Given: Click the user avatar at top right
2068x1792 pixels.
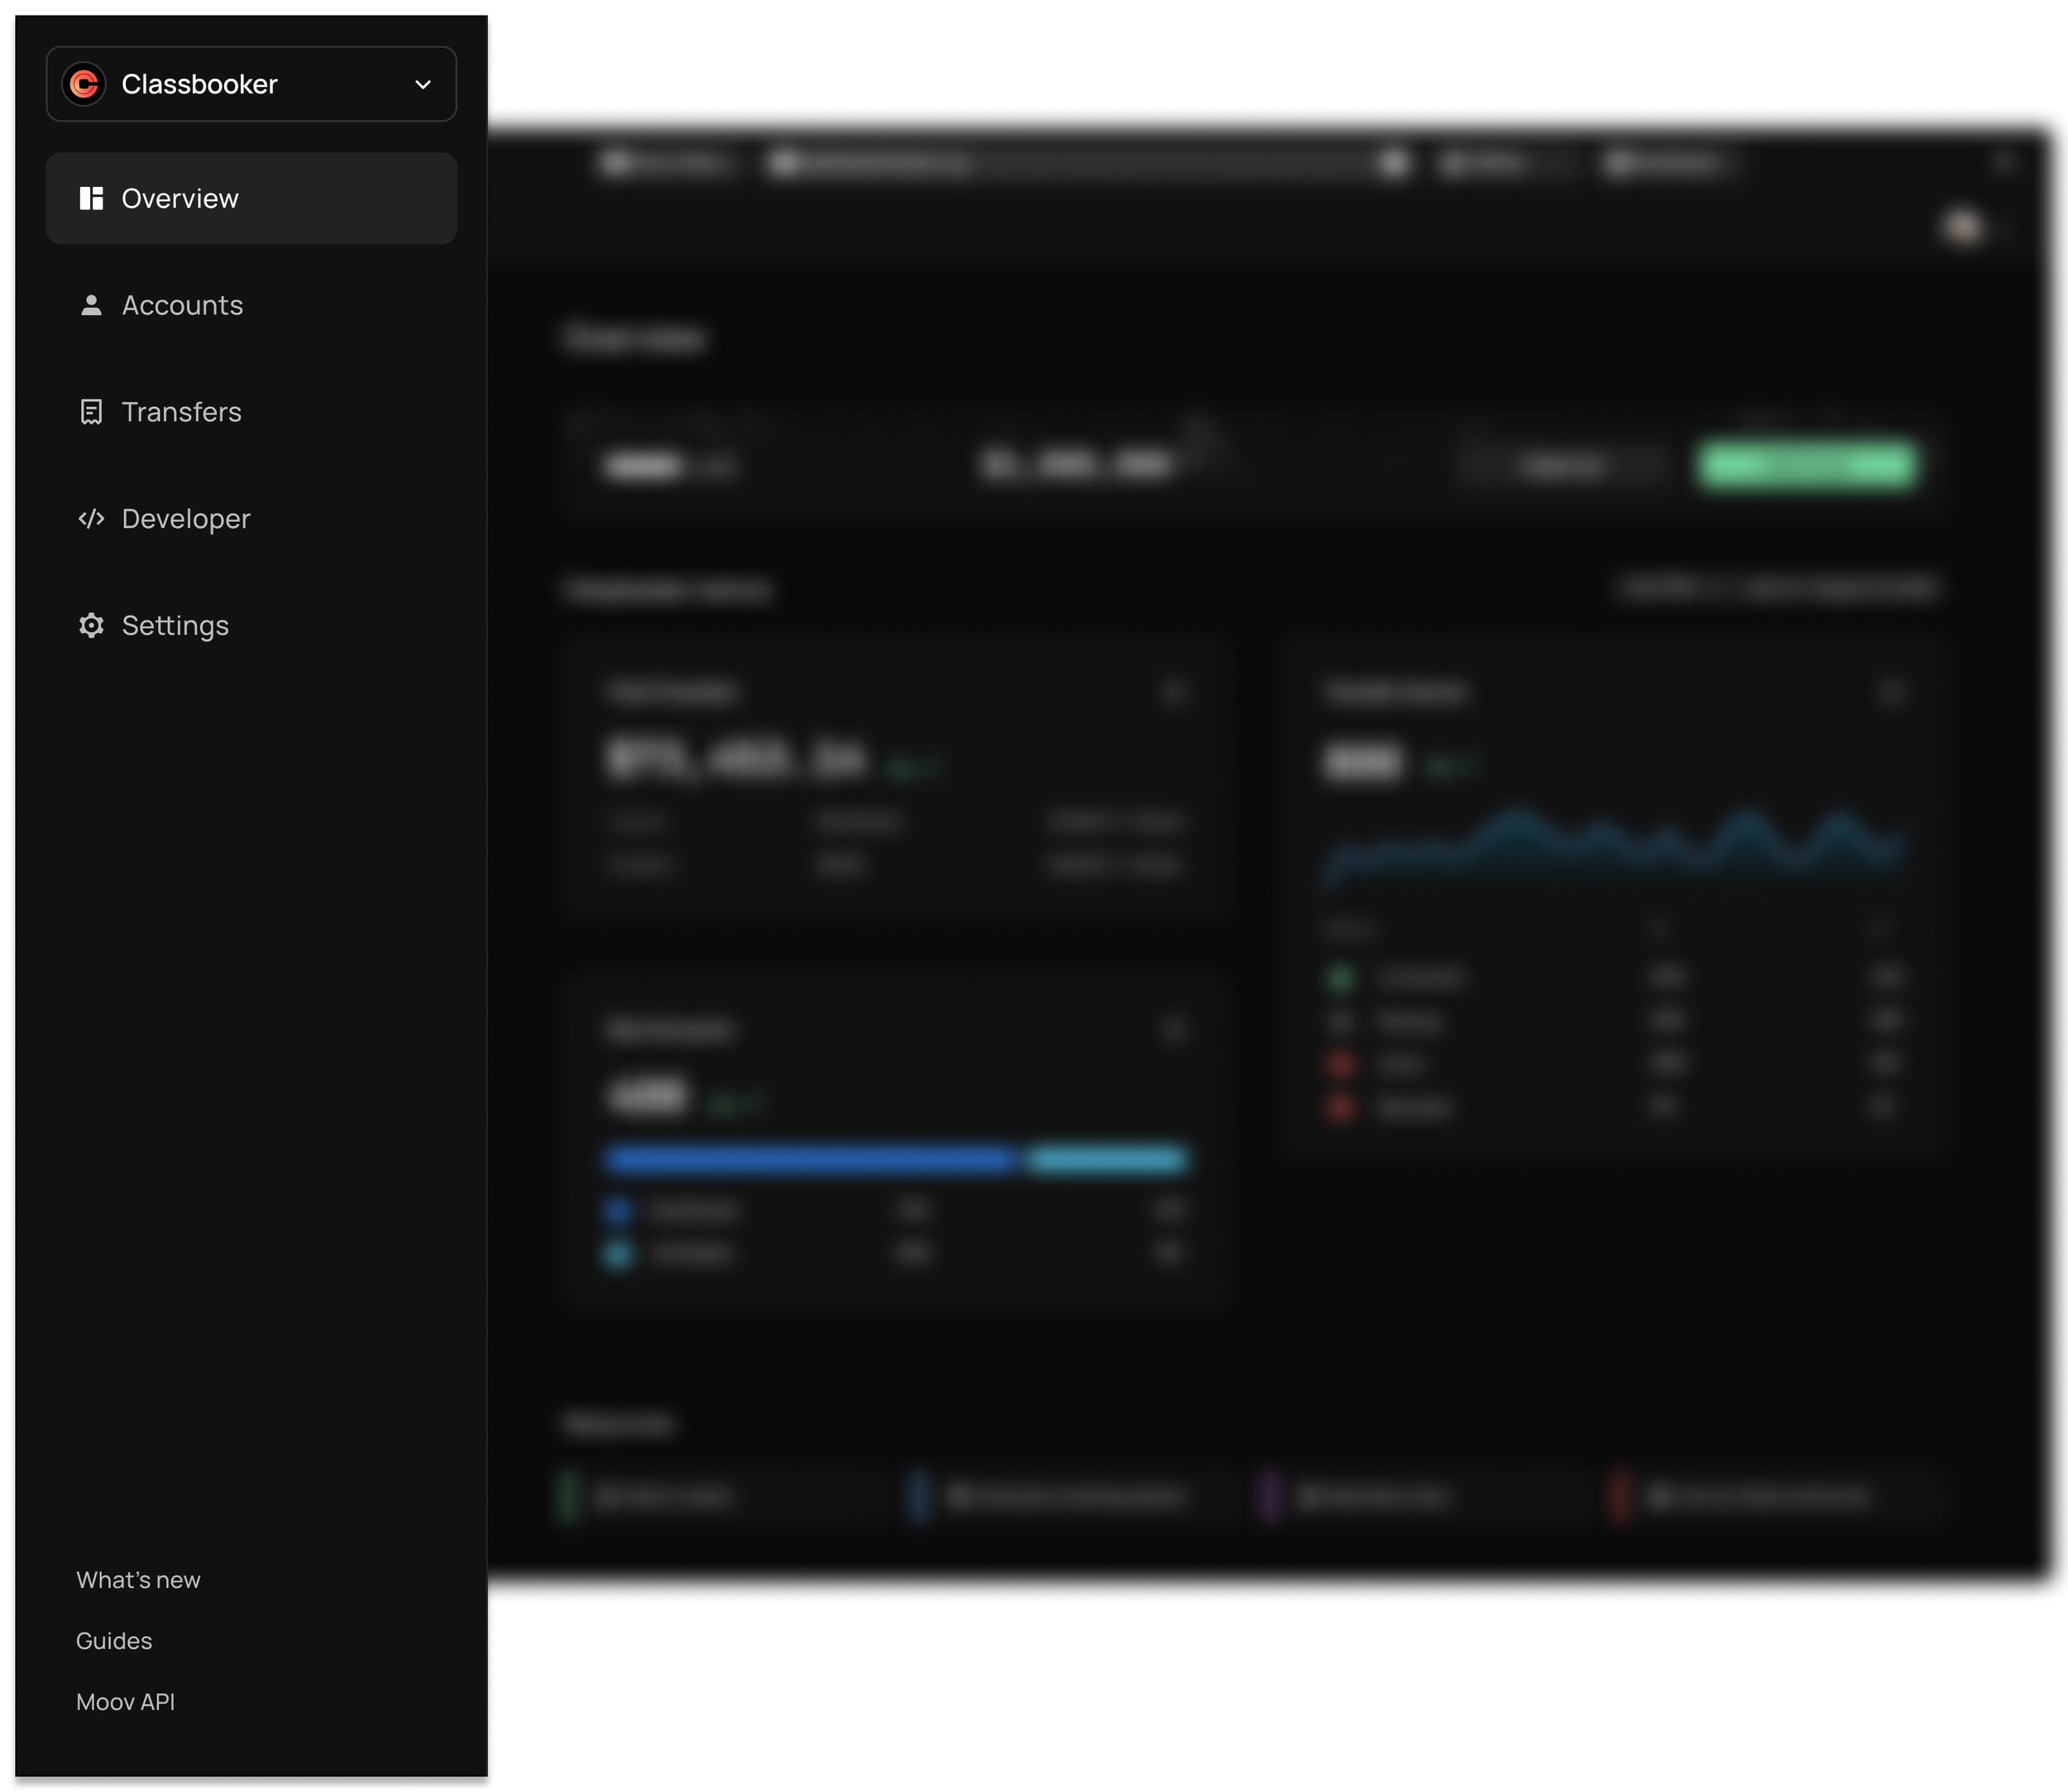Looking at the screenshot, I should 1963,228.
